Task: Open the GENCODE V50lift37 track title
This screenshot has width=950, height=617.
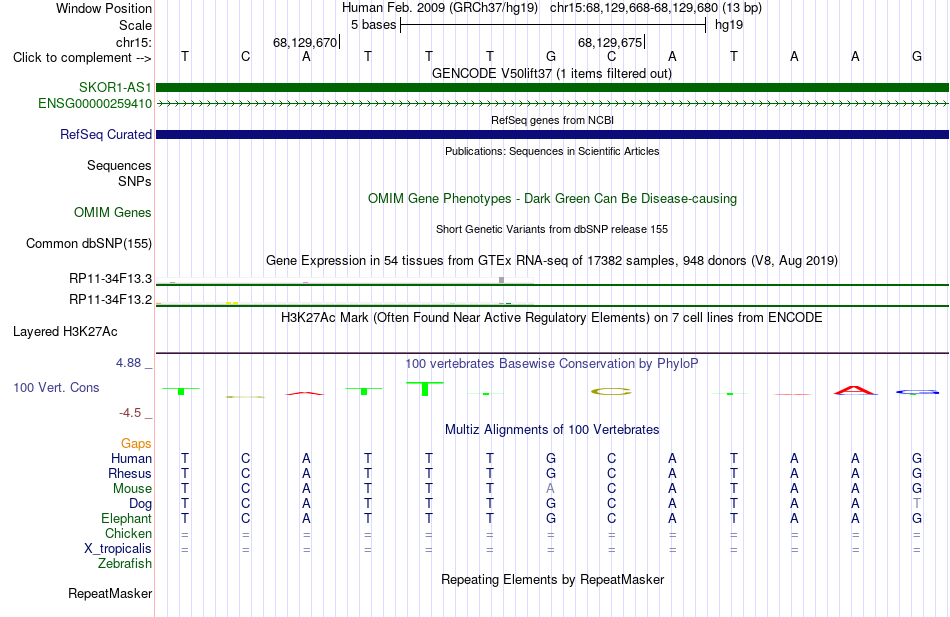Action: 552,73
